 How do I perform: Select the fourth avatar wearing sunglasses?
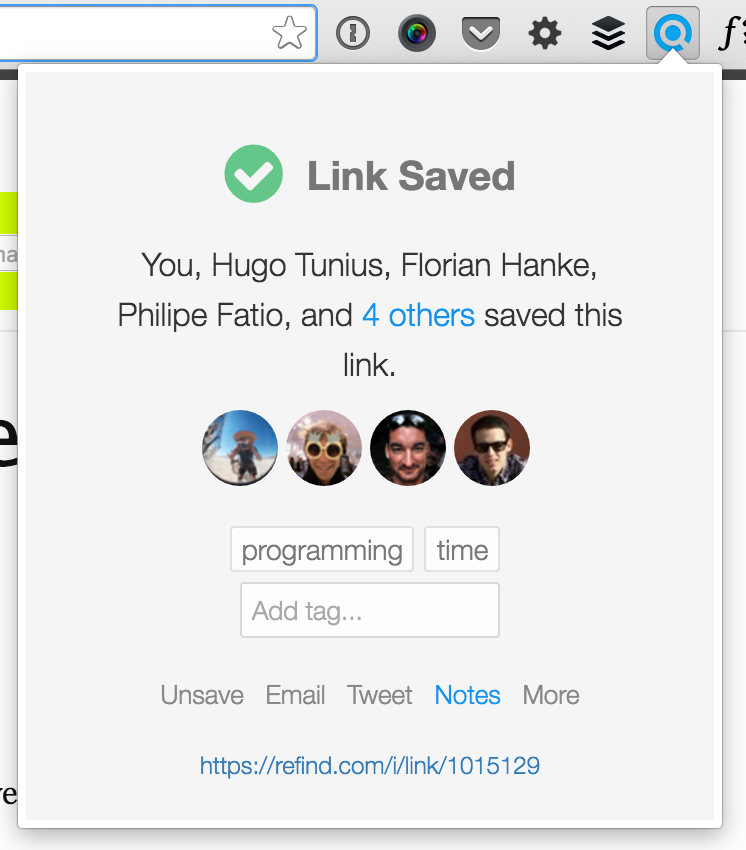click(x=492, y=448)
